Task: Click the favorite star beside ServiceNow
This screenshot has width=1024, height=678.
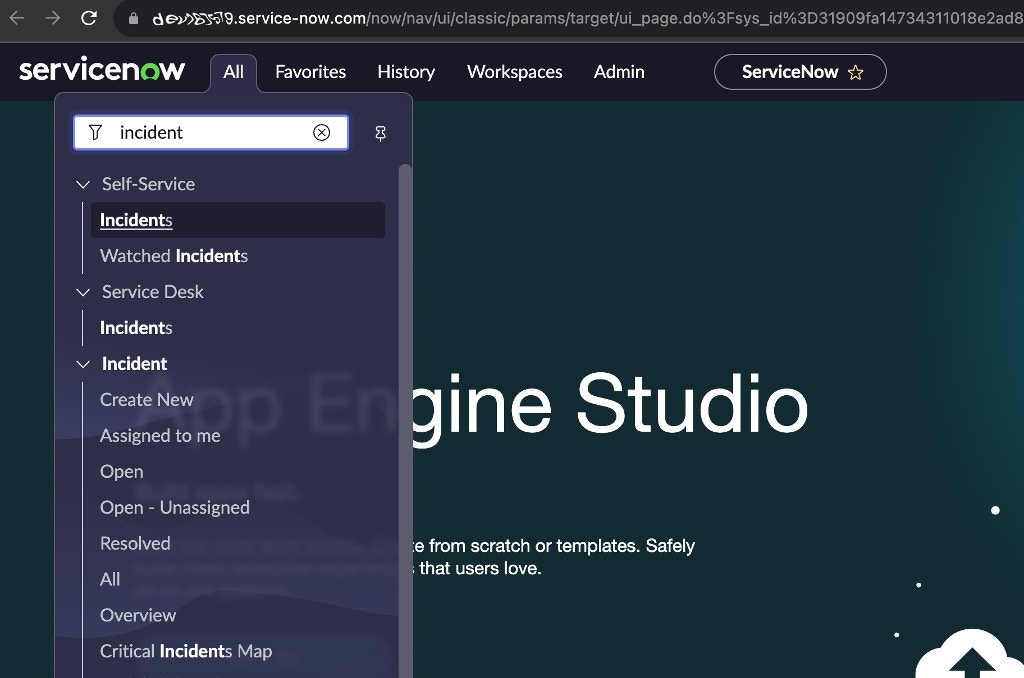Action: (x=856, y=73)
